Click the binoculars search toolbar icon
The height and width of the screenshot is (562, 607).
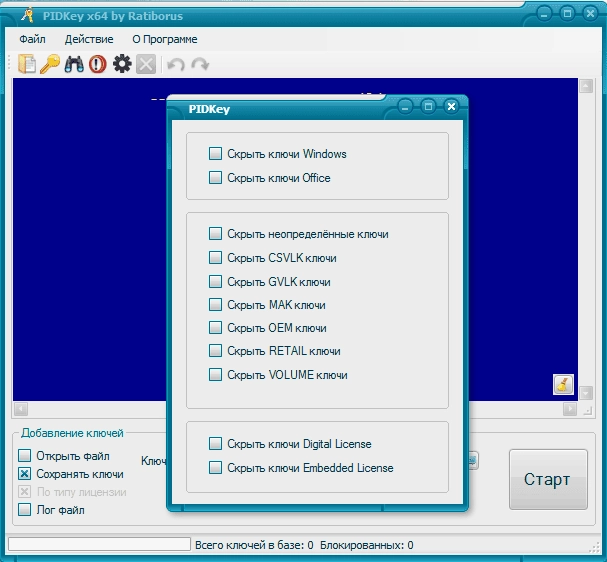pyautogui.click(x=74, y=64)
